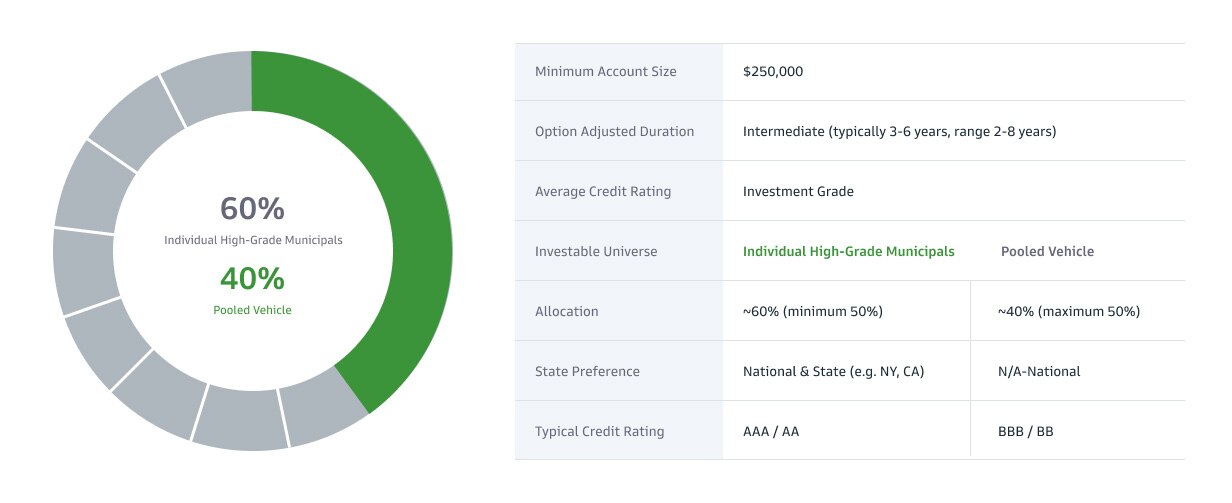Select the ~40% (maximum 50%) cell
The width and height of the screenshot is (1232, 503).
(x=1068, y=312)
